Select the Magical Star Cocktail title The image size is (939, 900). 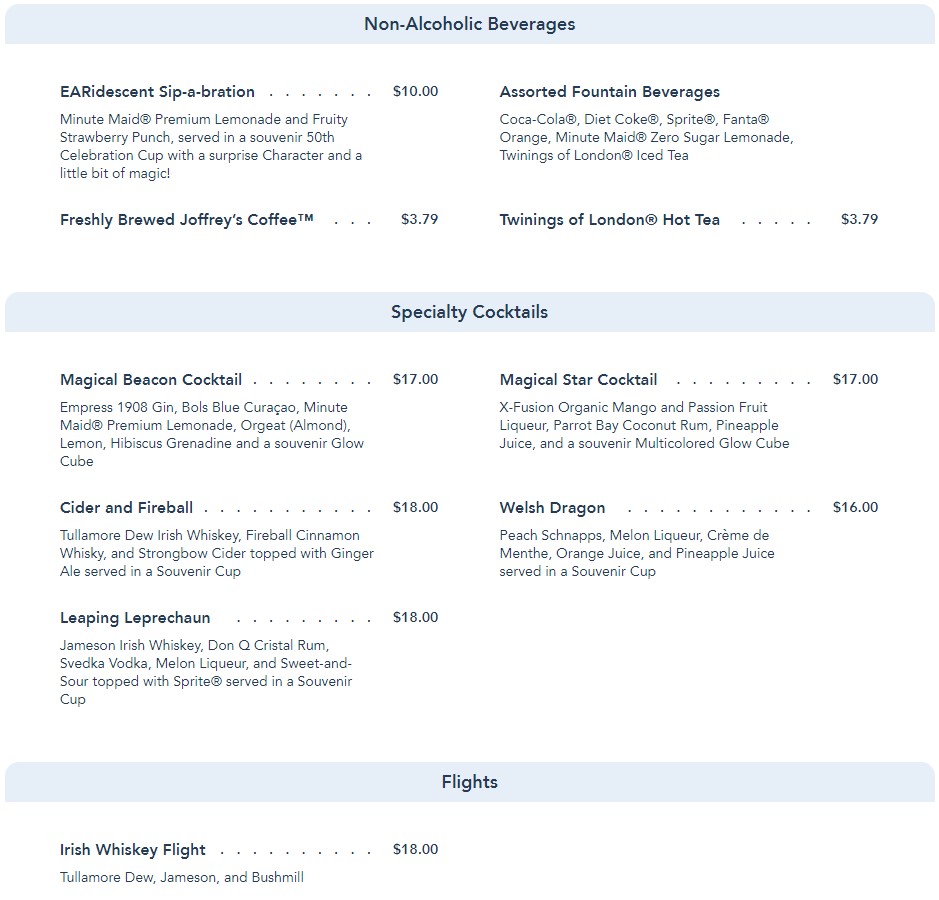(x=578, y=380)
